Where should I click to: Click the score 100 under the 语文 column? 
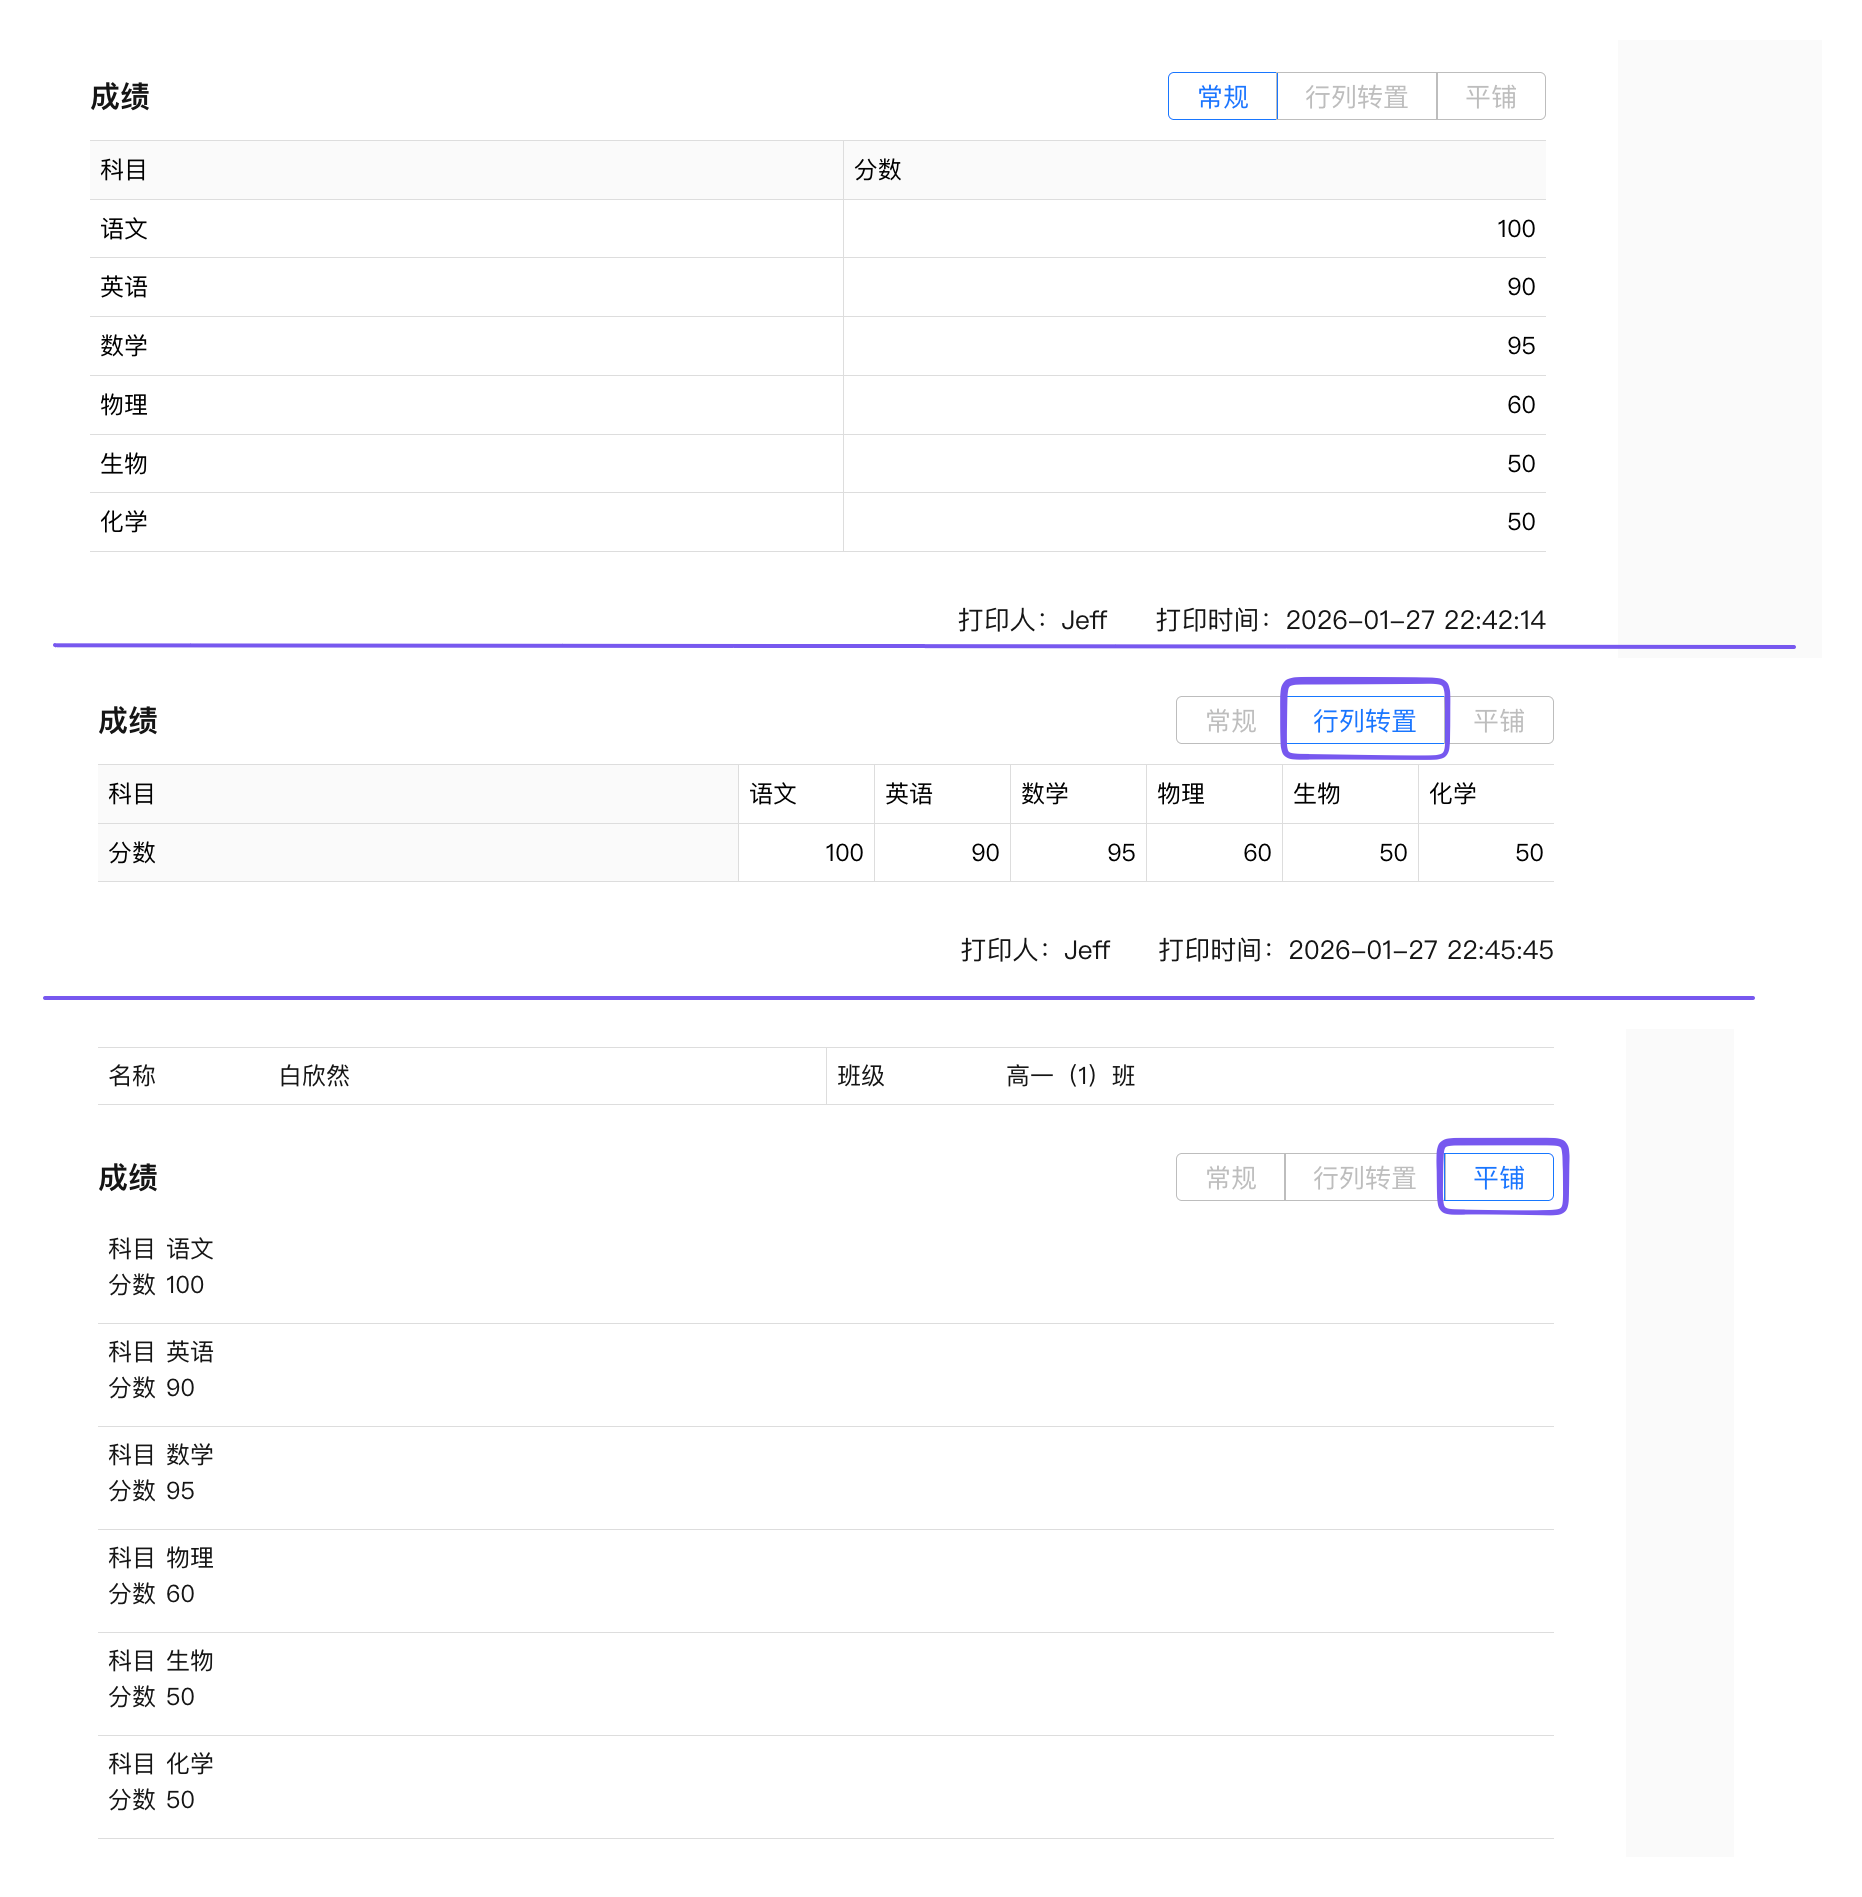(843, 853)
